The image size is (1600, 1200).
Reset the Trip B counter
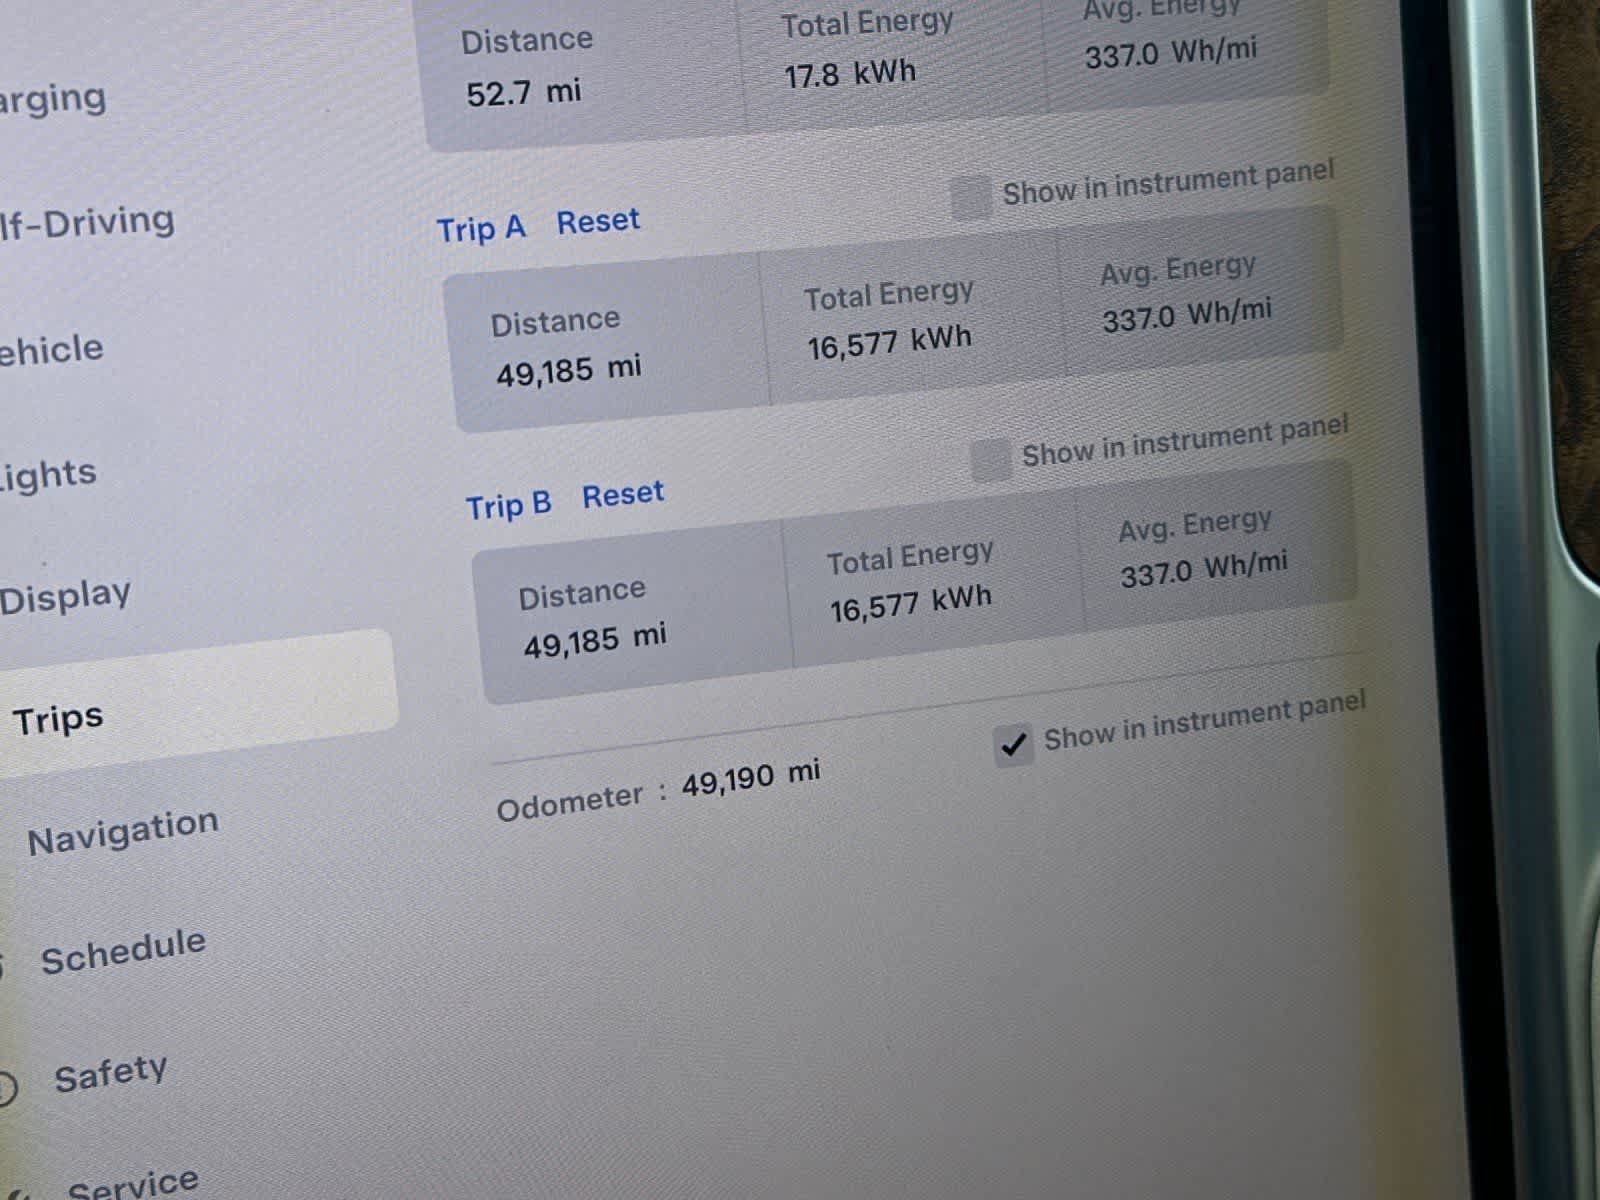pos(623,494)
